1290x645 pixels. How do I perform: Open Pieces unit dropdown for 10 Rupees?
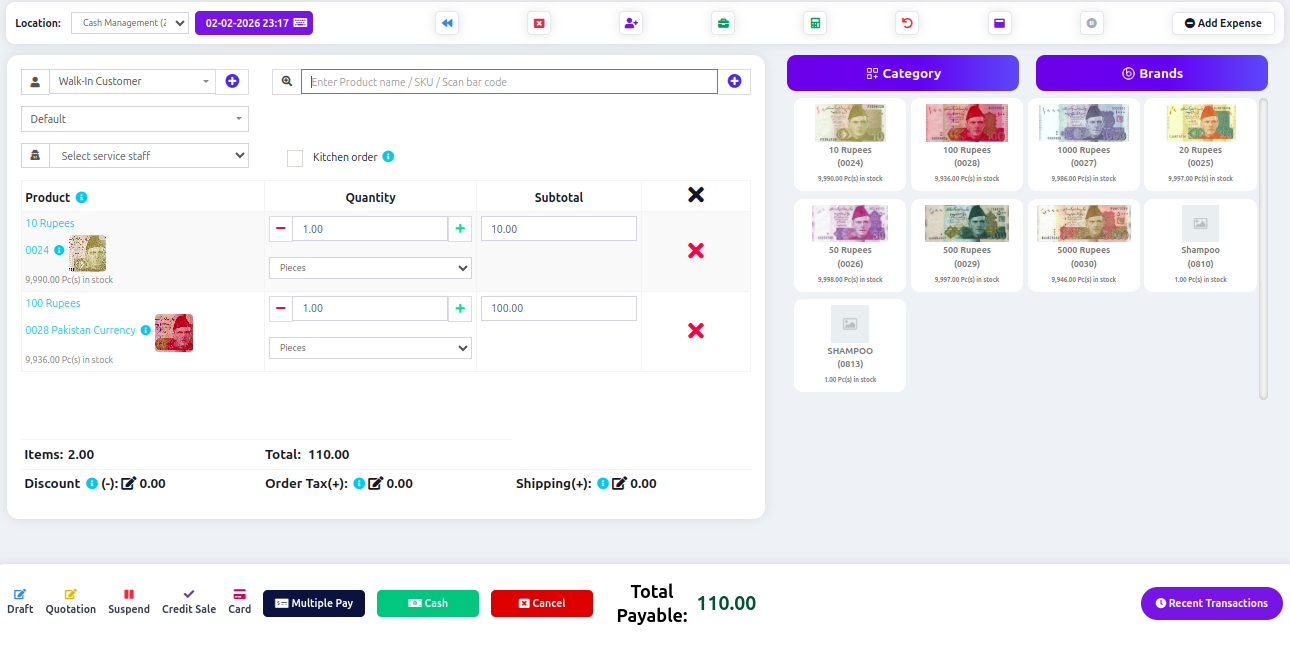coord(370,268)
